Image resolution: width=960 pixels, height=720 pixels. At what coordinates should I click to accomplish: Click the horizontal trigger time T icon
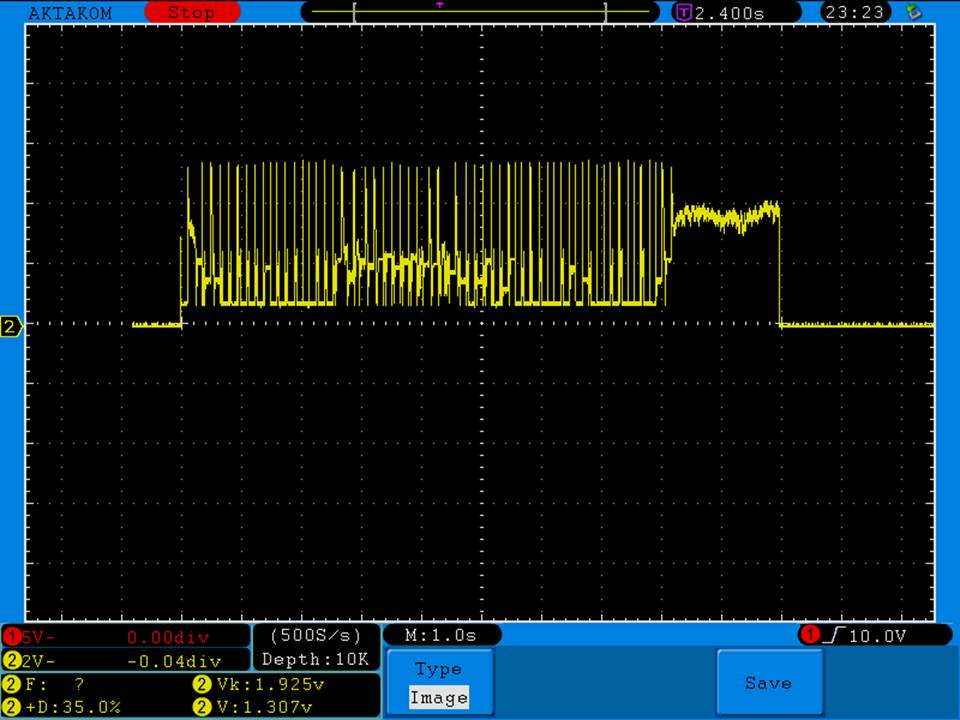click(684, 13)
